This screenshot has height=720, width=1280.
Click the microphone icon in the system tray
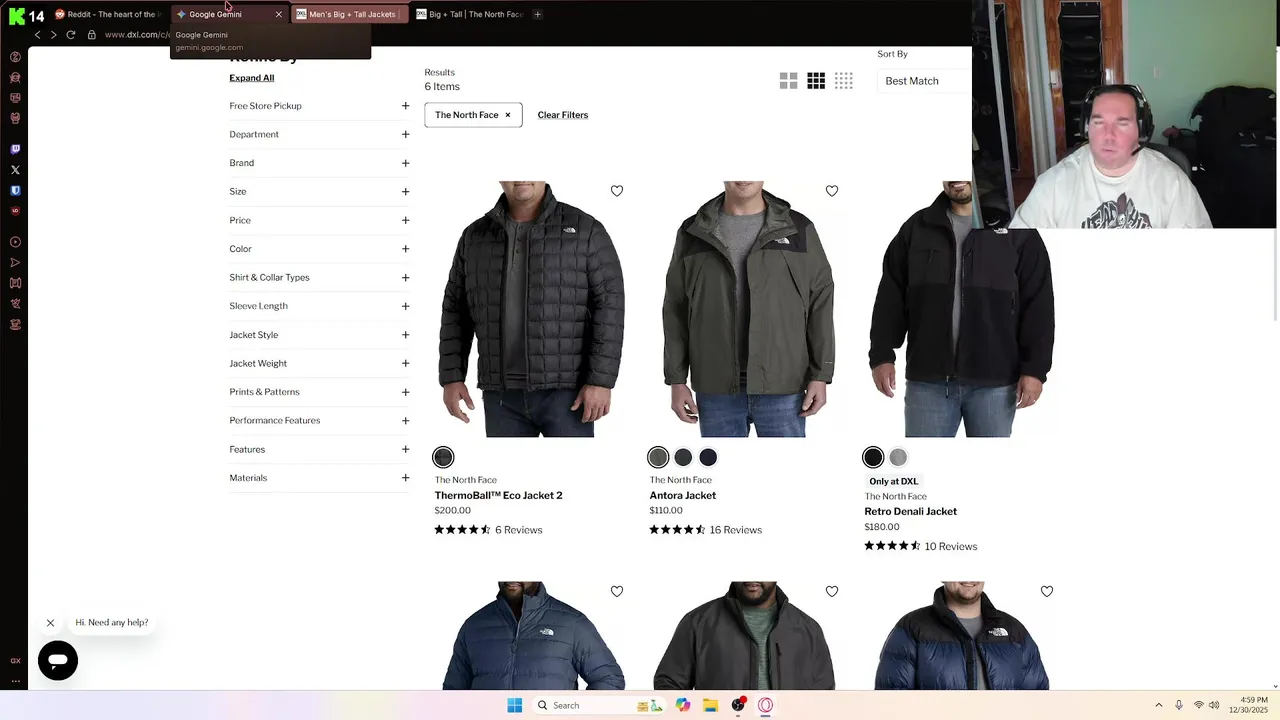click(1179, 705)
